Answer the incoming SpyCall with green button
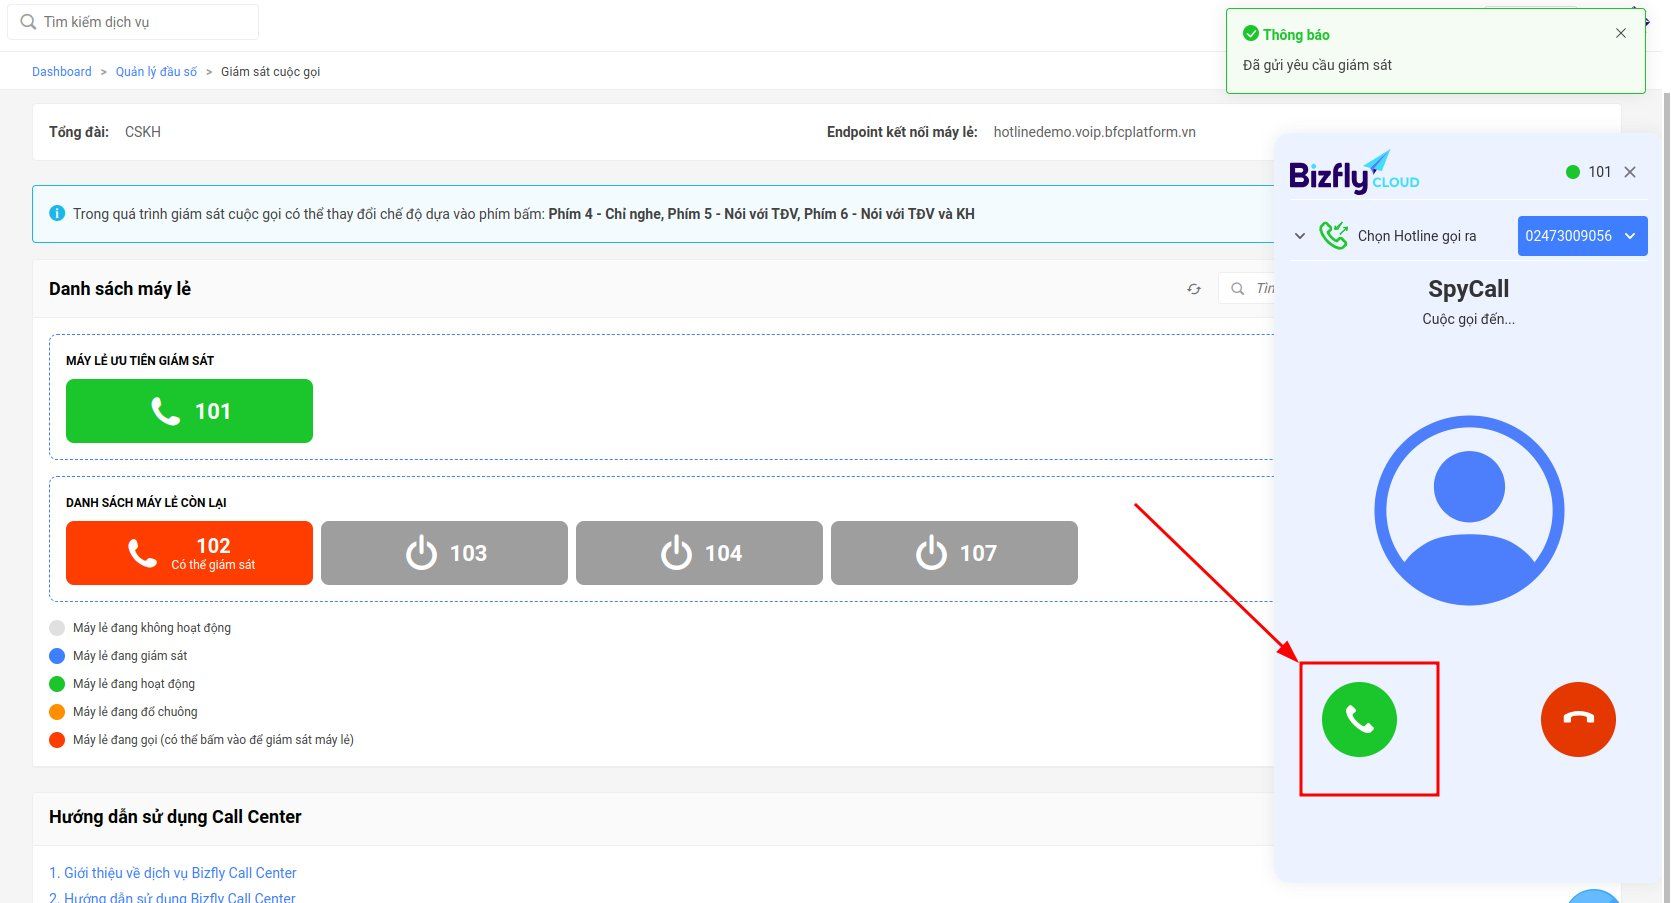 click(x=1359, y=719)
